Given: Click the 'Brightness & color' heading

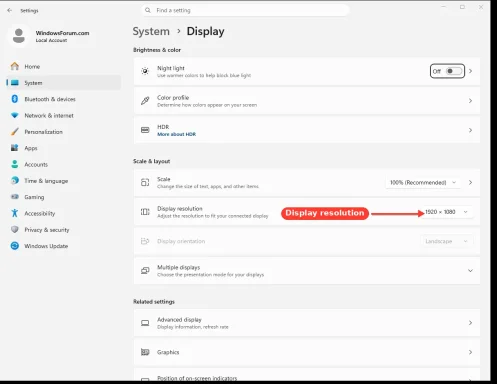Looking at the screenshot, I should click(x=157, y=50).
